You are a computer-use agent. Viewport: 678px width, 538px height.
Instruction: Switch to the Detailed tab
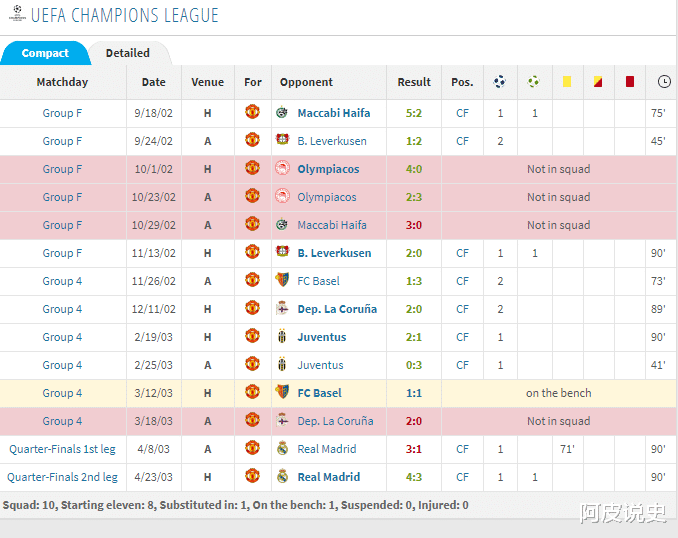[128, 53]
